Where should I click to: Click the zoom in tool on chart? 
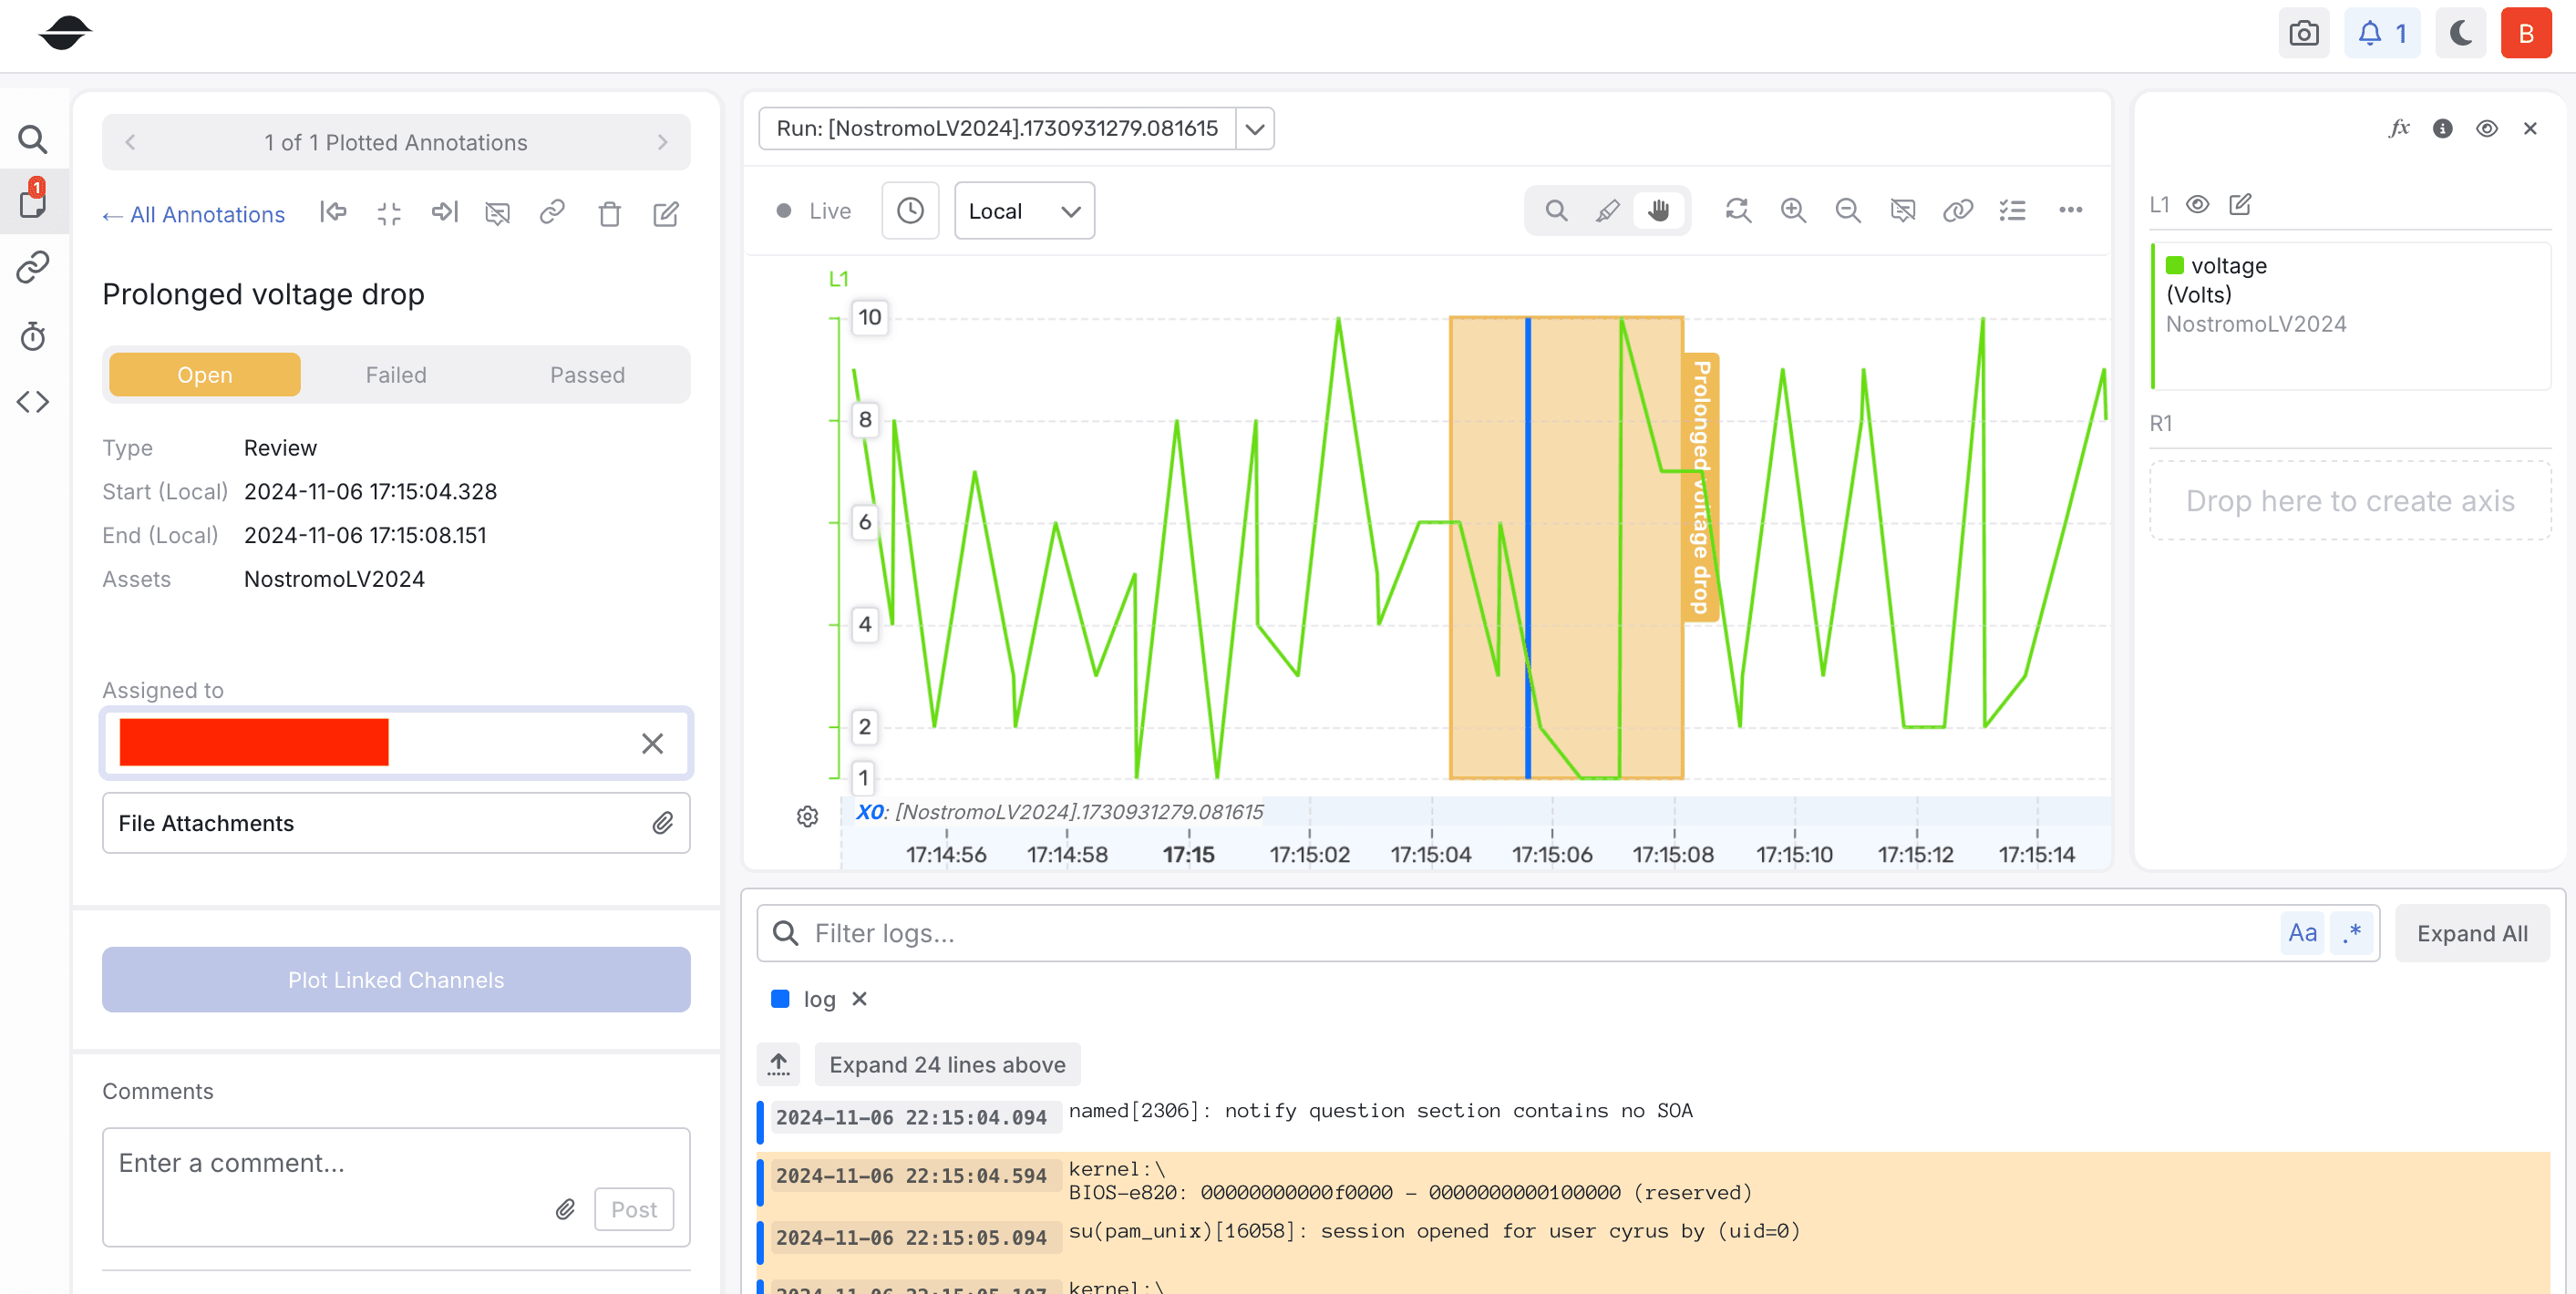[x=1796, y=210]
